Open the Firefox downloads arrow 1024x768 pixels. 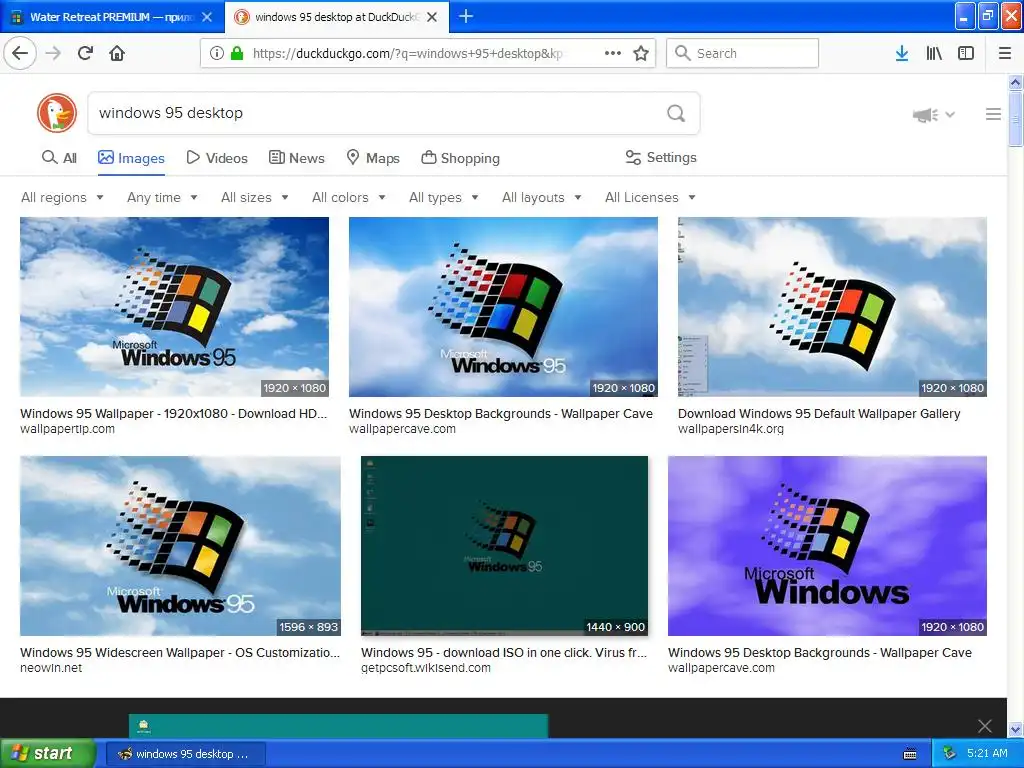point(902,53)
